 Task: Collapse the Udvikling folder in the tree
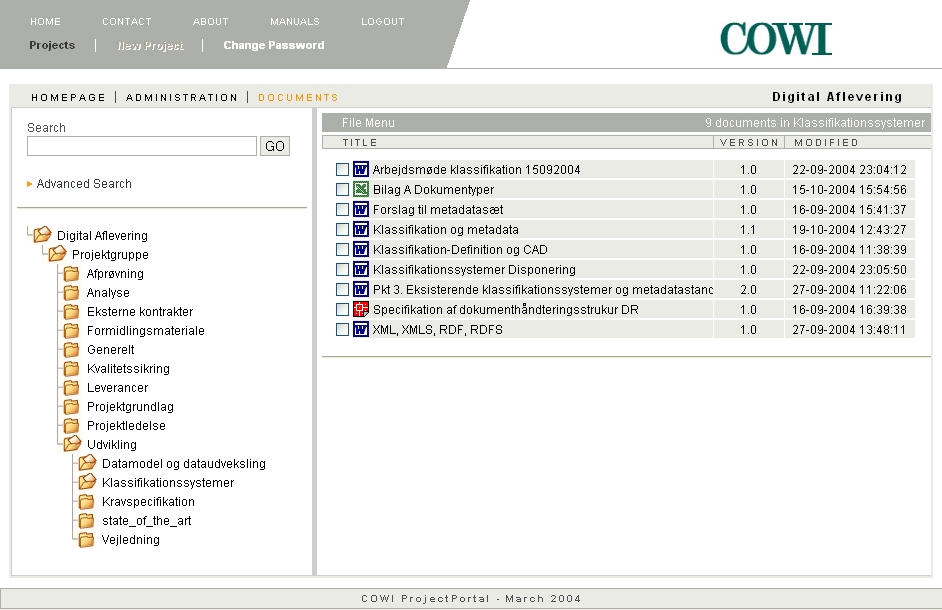(72, 444)
